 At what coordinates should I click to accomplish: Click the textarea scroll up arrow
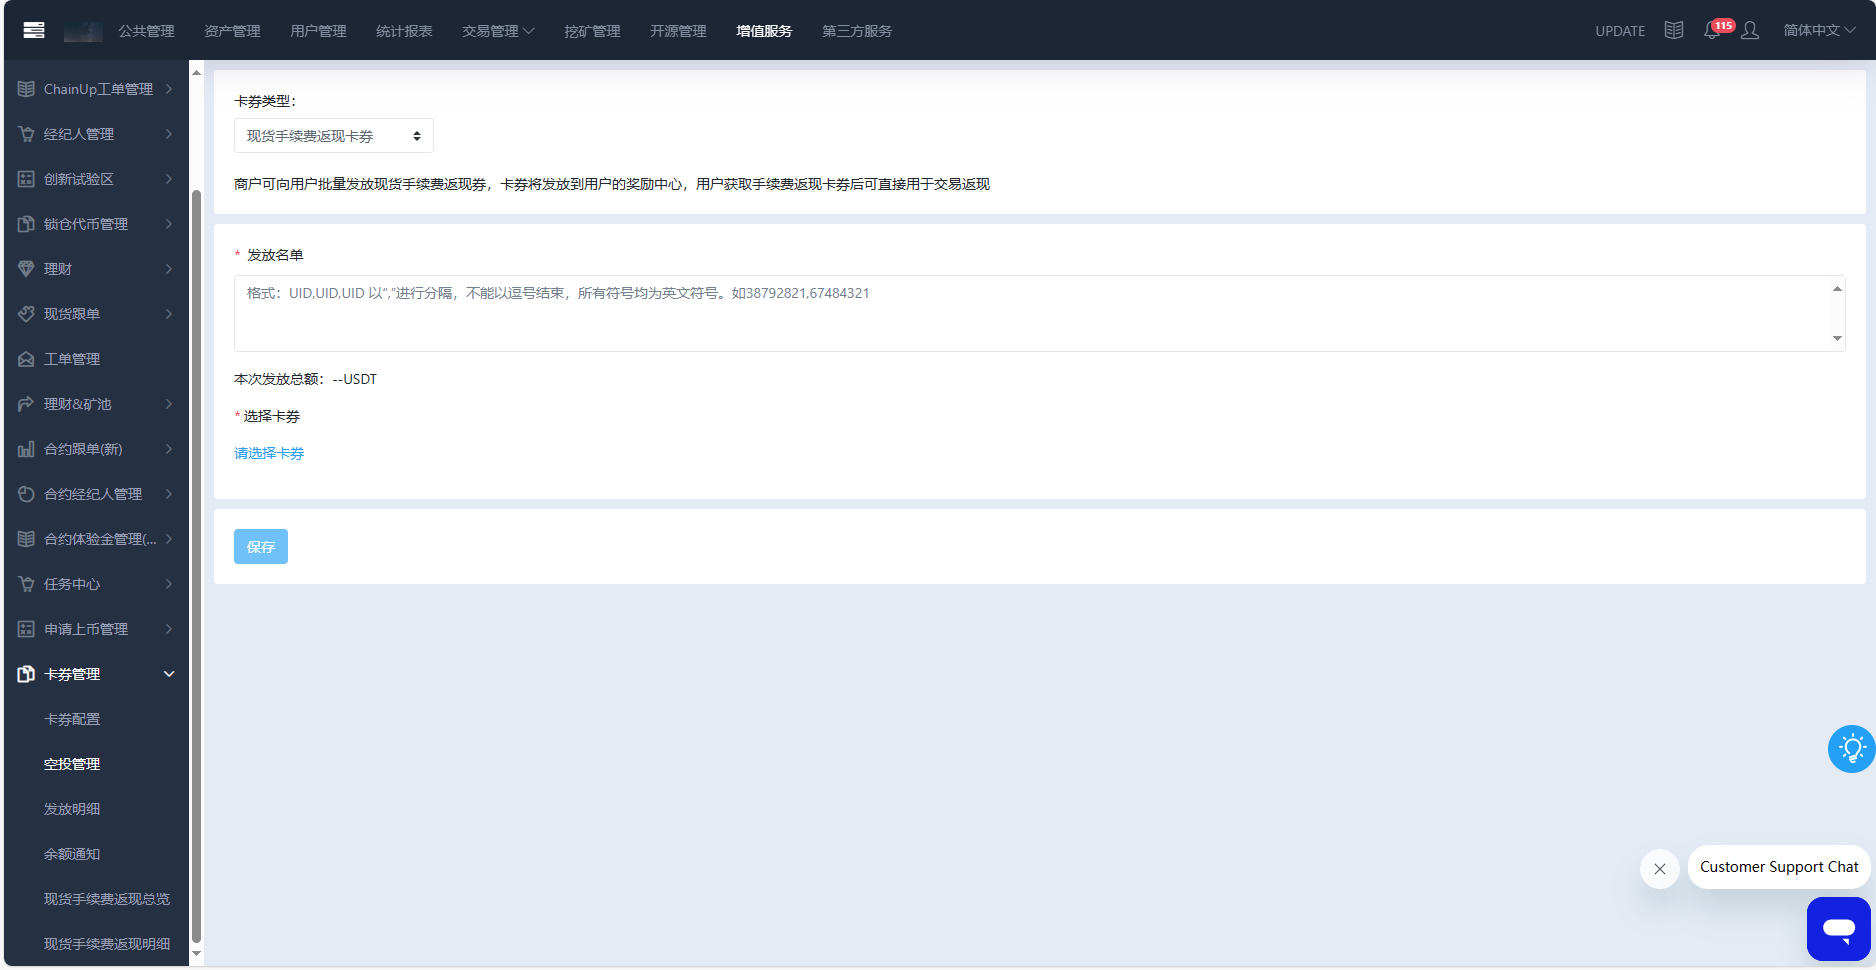(x=1837, y=289)
